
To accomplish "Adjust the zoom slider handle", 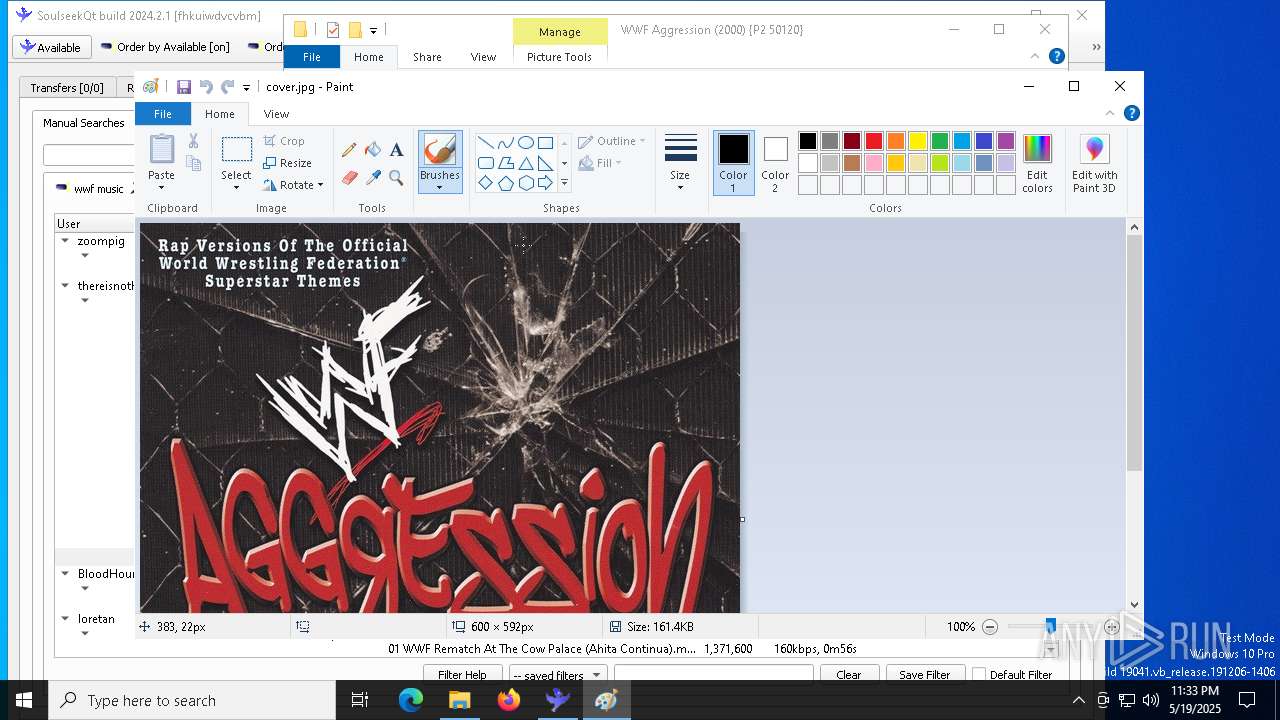I will click(x=1050, y=627).
